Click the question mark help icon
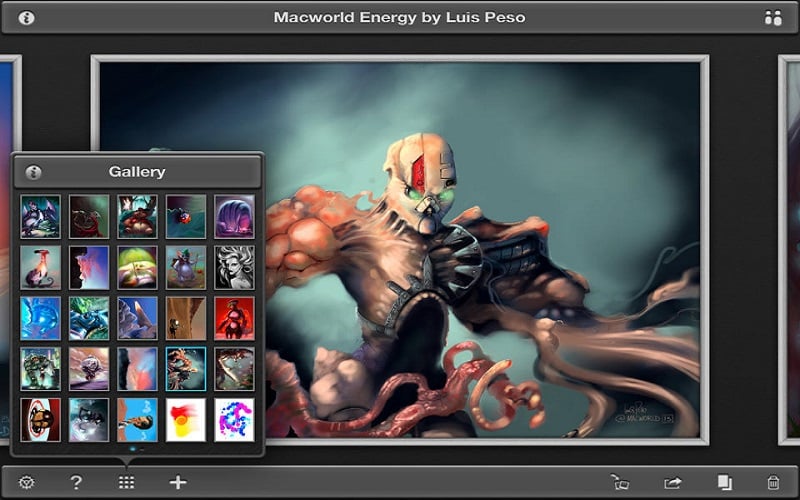The height and width of the screenshot is (500, 800). click(x=76, y=482)
